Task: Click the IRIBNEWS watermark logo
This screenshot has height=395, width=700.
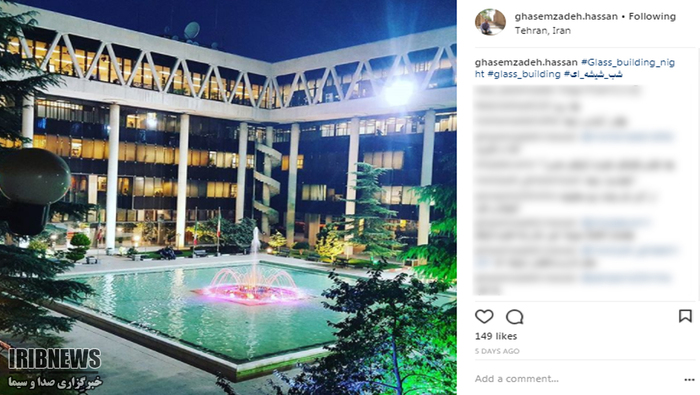Action: tap(54, 359)
